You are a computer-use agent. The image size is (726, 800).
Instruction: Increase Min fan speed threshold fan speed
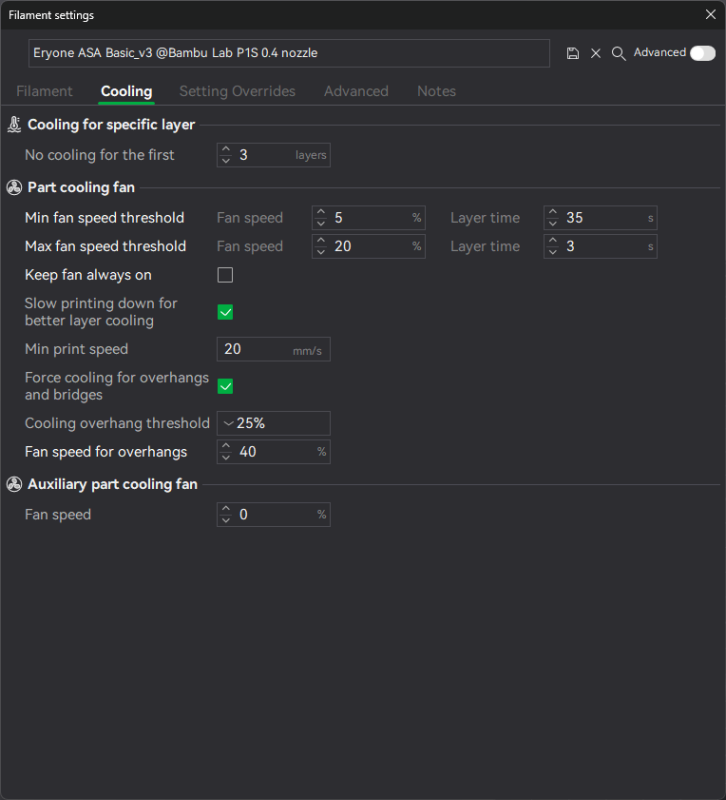click(x=320, y=212)
